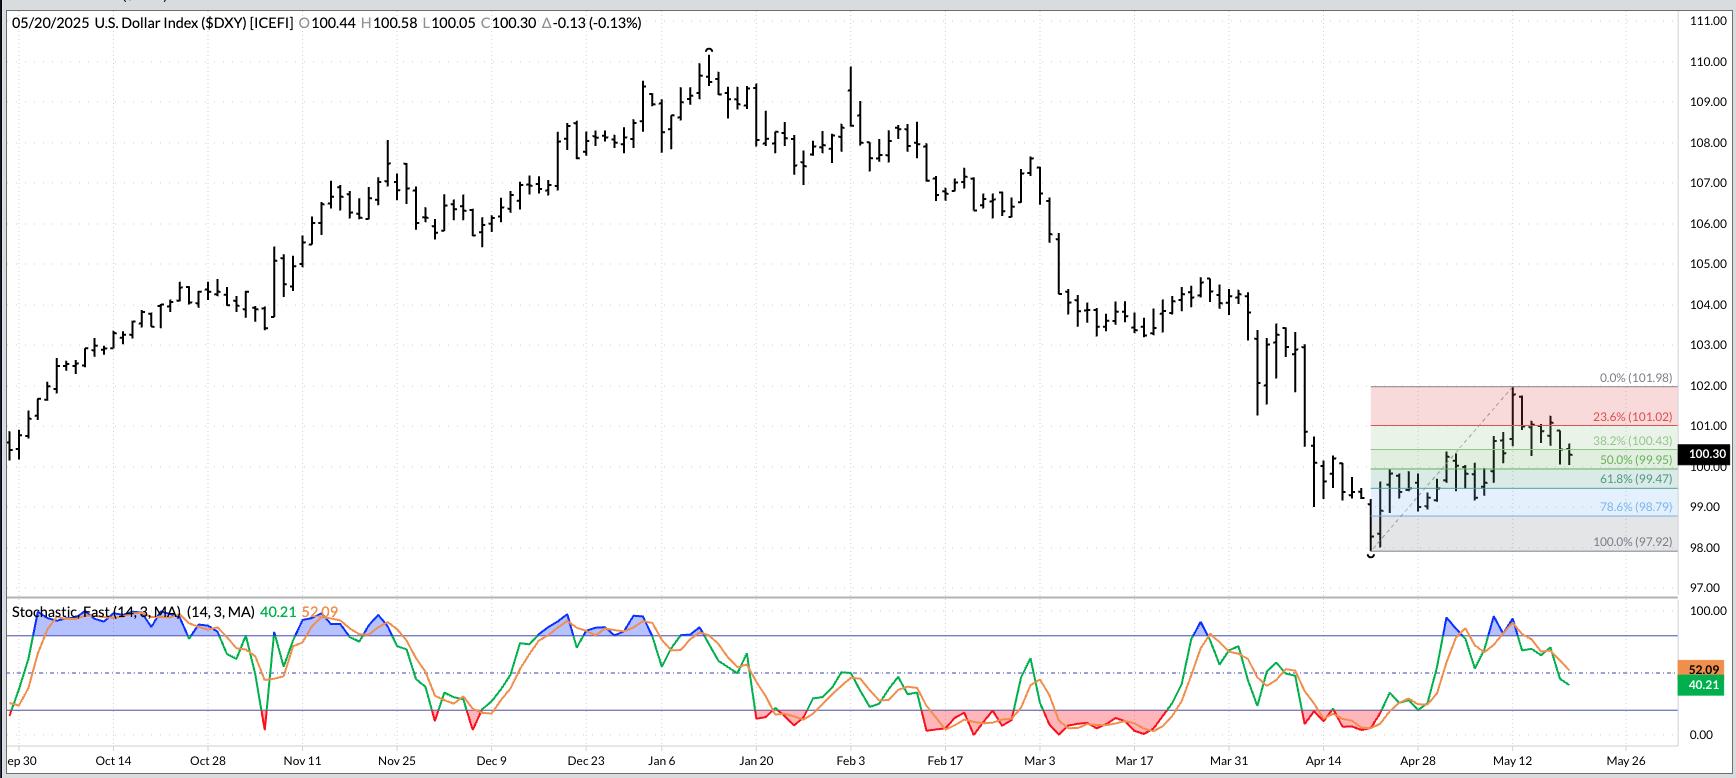Click the high marker above the January peak
The height and width of the screenshot is (778, 1736).
tap(709, 48)
